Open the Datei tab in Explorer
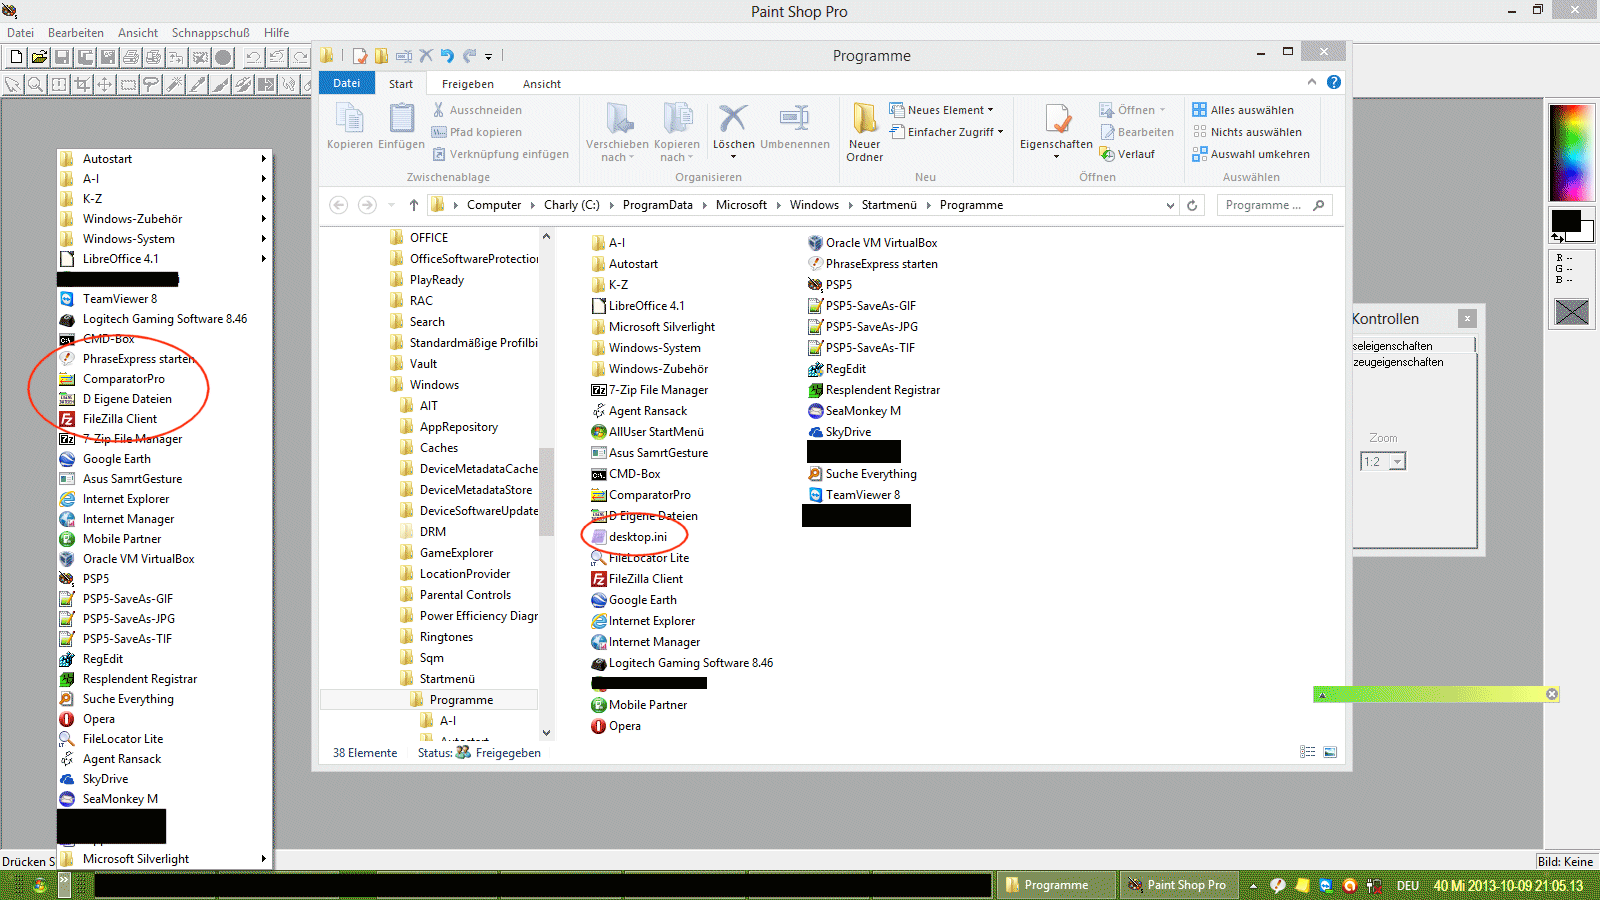This screenshot has width=1600, height=900. pyautogui.click(x=347, y=83)
